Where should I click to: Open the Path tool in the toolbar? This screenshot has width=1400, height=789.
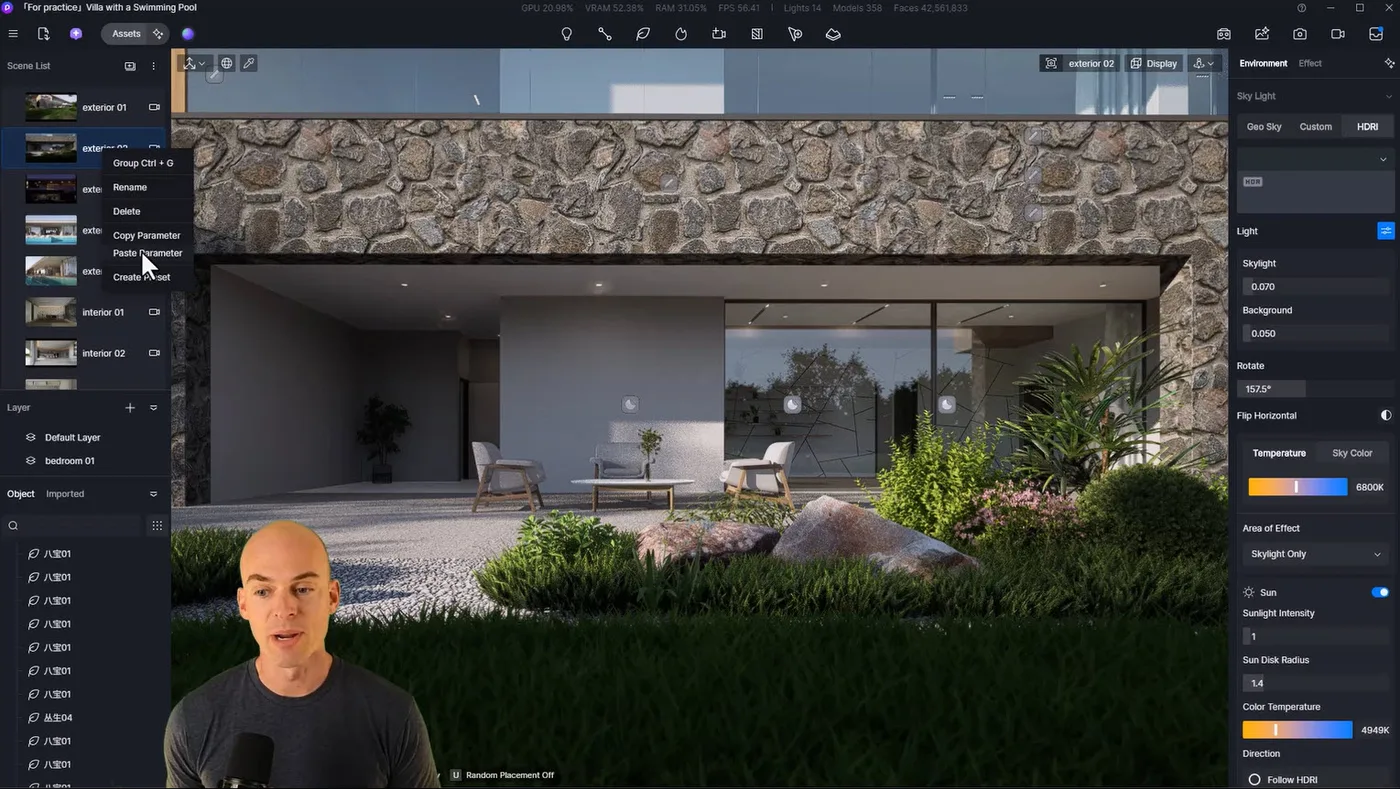click(605, 33)
